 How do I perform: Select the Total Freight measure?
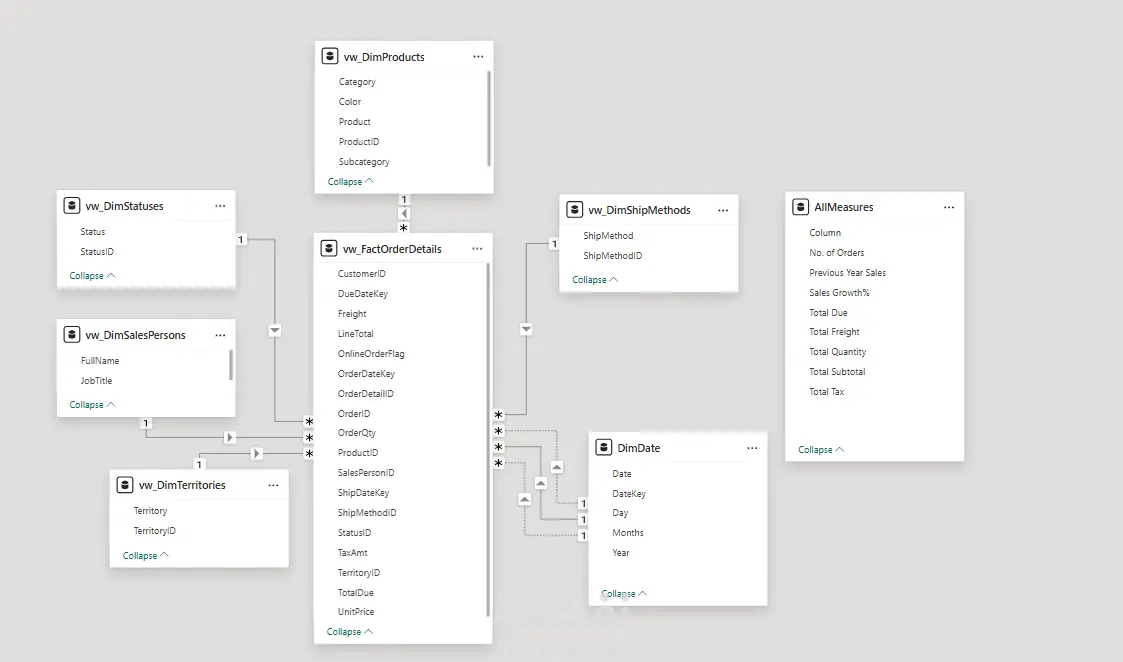pyautogui.click(x=834, y=332)
